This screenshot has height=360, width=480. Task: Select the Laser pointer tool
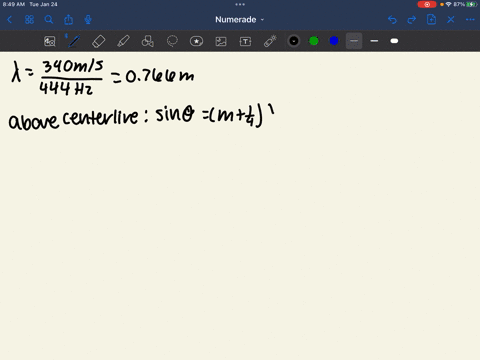270,41
